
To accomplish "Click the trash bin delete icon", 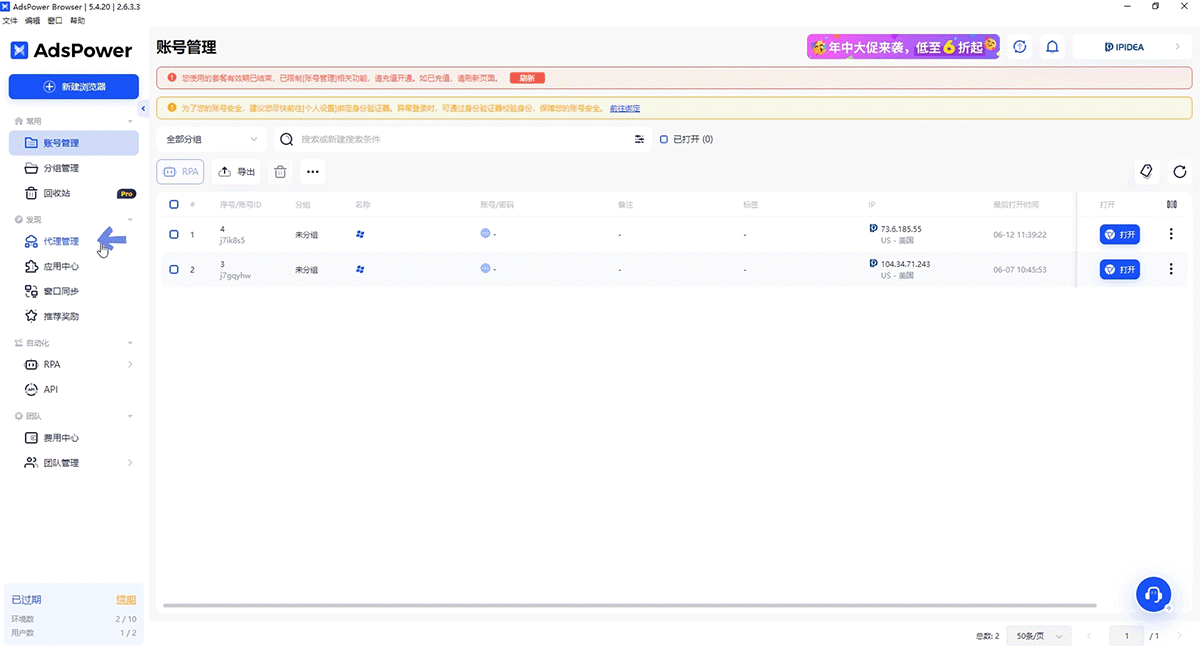I will coord(280,172).
